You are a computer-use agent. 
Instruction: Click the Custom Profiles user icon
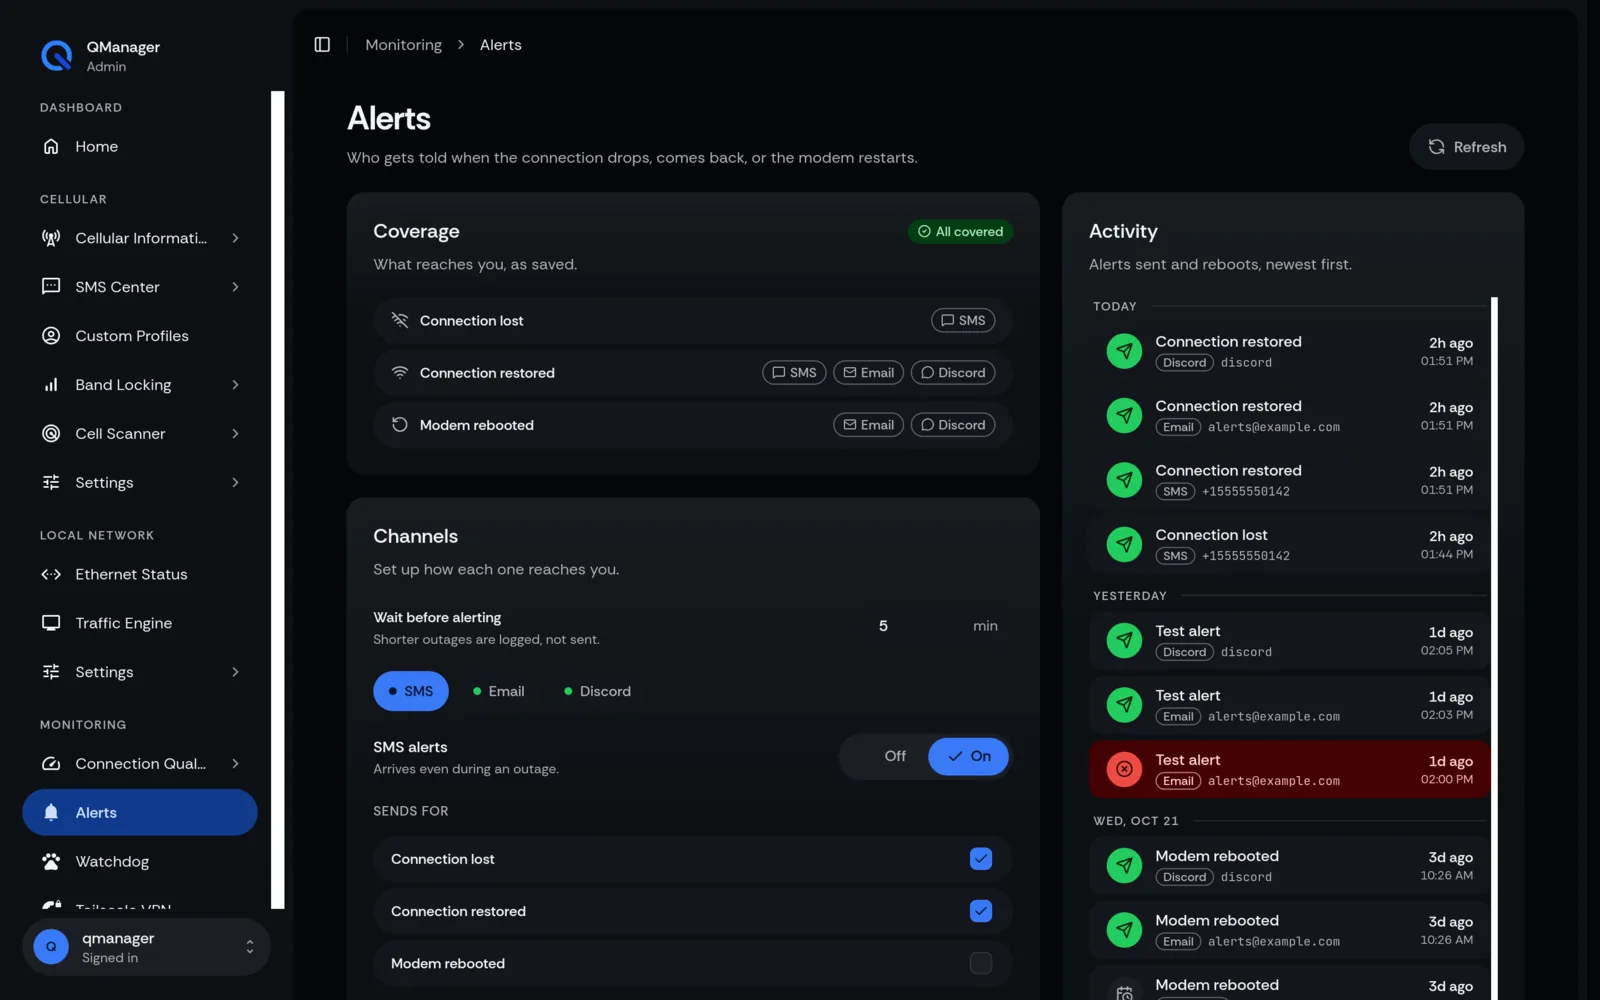(51, 336)
